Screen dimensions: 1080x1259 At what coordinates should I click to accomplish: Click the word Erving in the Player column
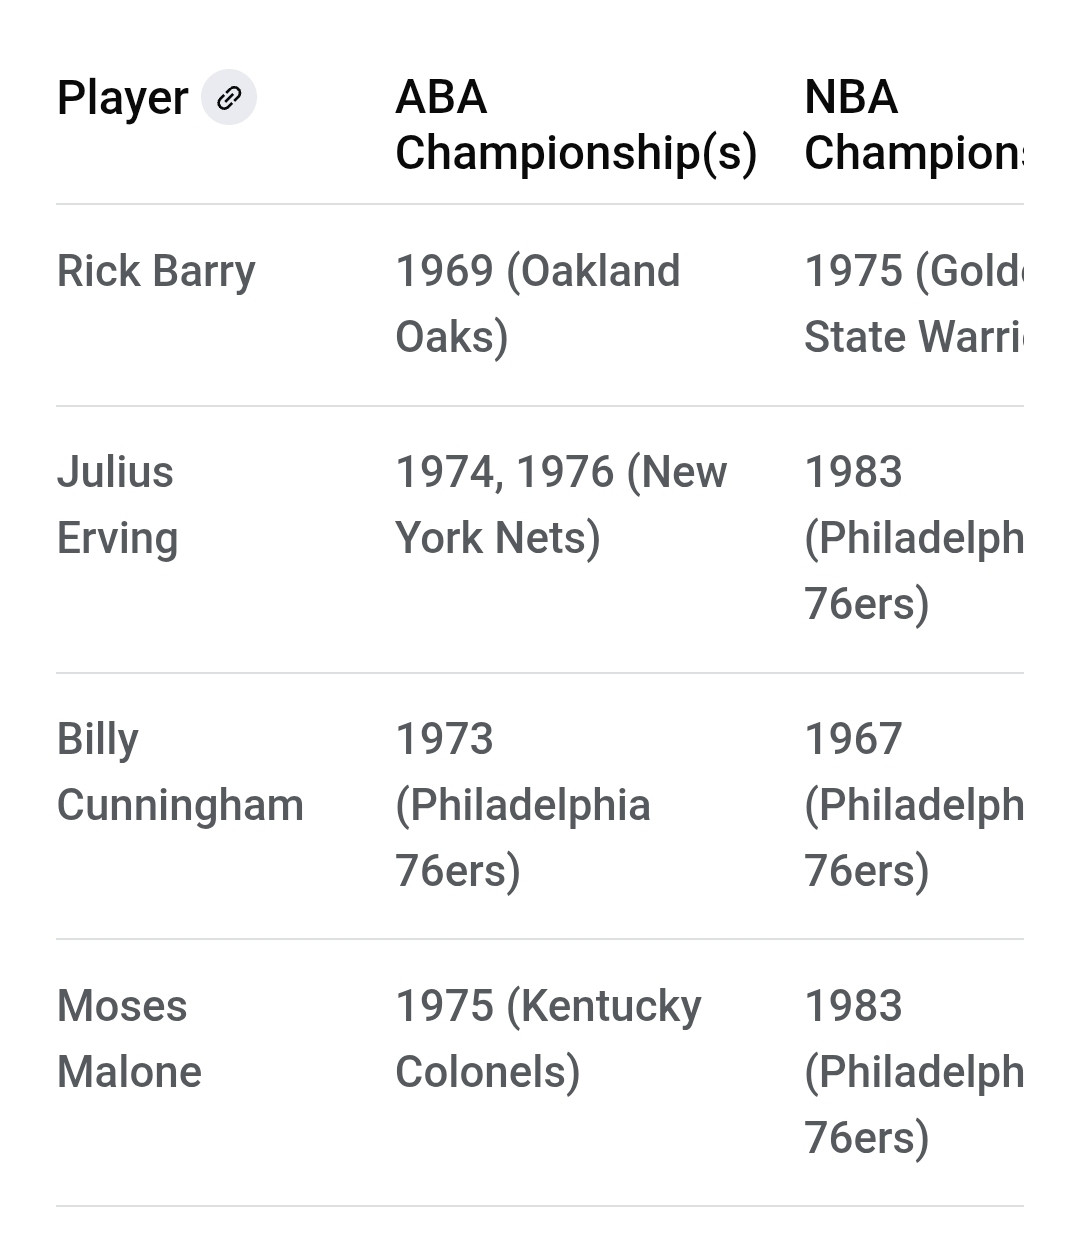click(x=117, y=539)
